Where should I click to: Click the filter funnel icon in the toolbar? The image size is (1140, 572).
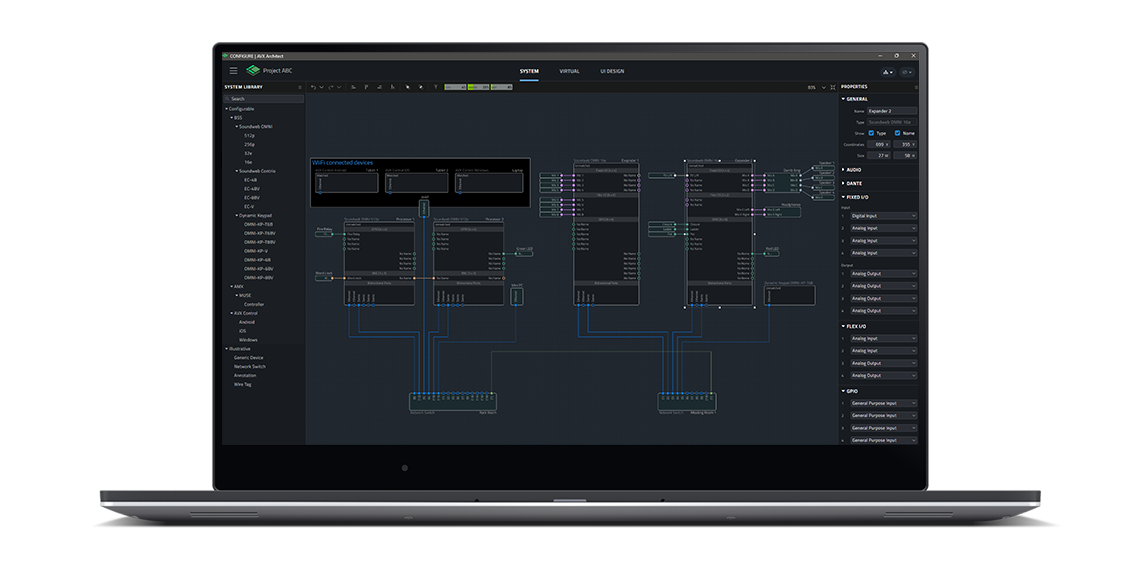point(435,87)
